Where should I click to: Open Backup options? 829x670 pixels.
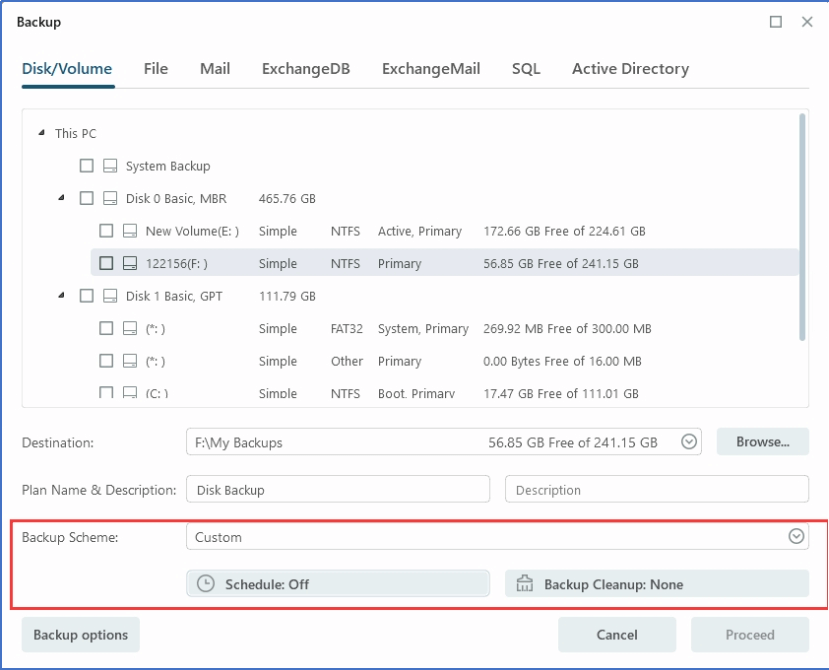point(80,634)
